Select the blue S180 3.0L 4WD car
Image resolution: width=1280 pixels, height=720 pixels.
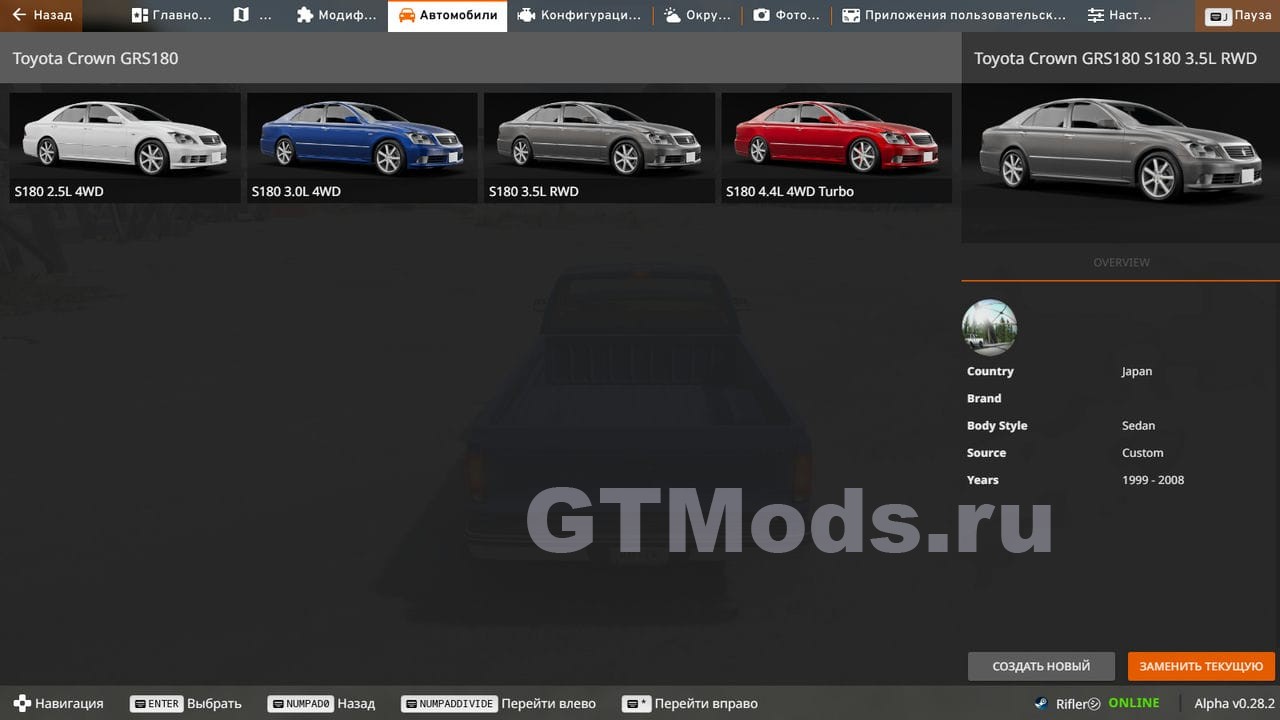[362, 148]
